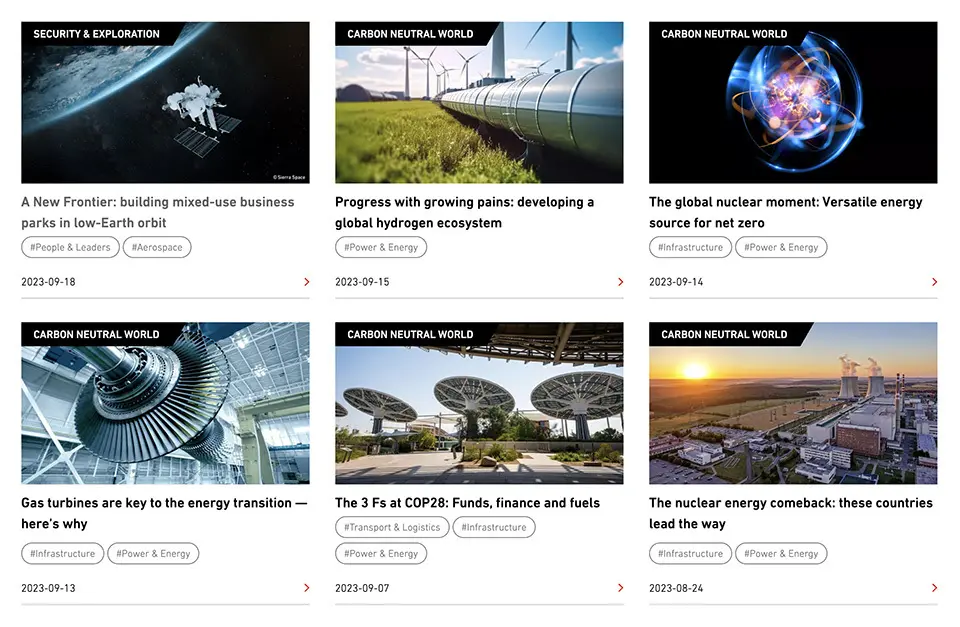Screen dimensions: 960x627
Task: Open the nuclear plant sunset photo
Action: click(793, 404)
